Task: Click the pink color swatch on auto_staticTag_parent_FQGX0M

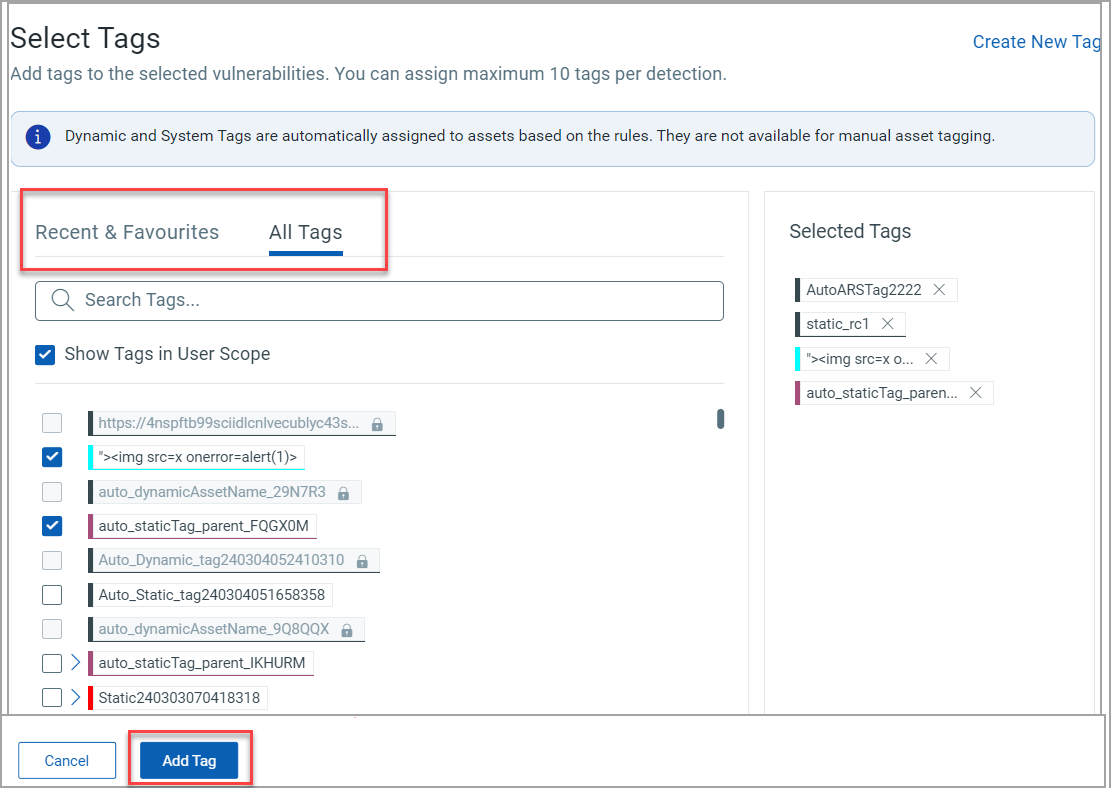Action: click(x=90, y=525)
